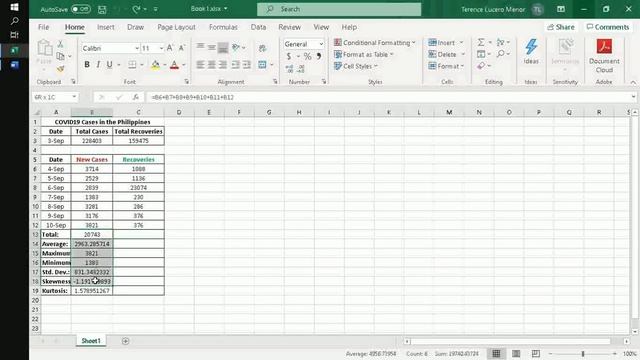Apply Percent Style format

click(307, 56)
